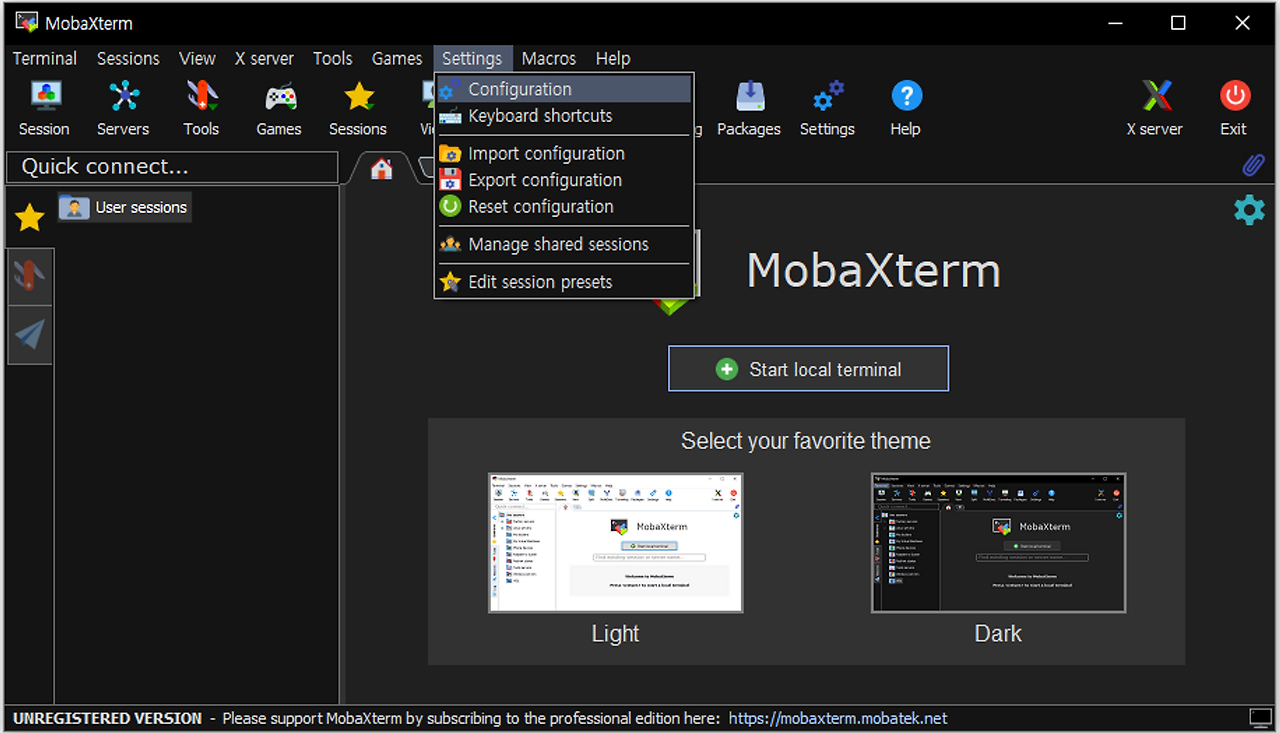Select the User sessions tree item
Viewport: 1280px width, 733px height.
(x=124, y=207)
